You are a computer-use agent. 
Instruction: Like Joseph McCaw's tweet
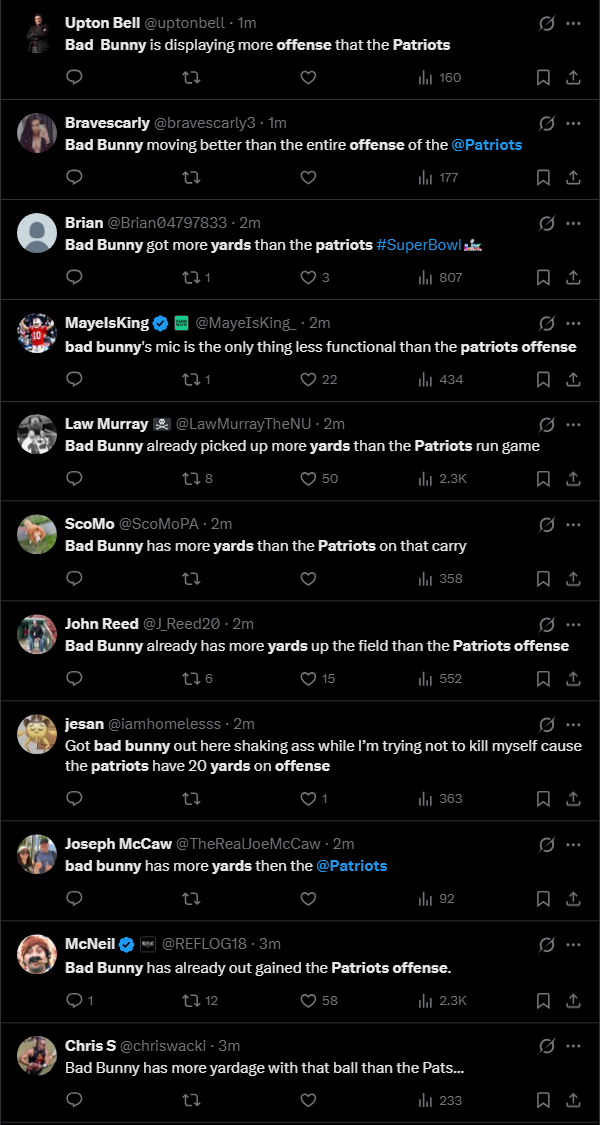coord(308,898)
